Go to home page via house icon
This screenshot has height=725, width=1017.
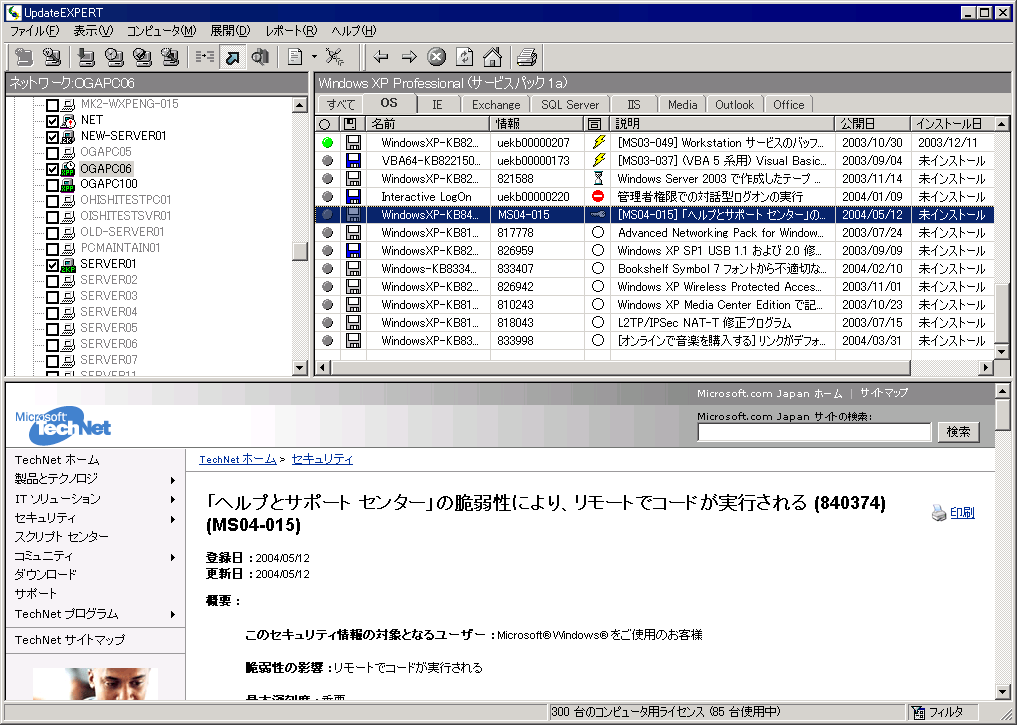click(x=492, y=57)
